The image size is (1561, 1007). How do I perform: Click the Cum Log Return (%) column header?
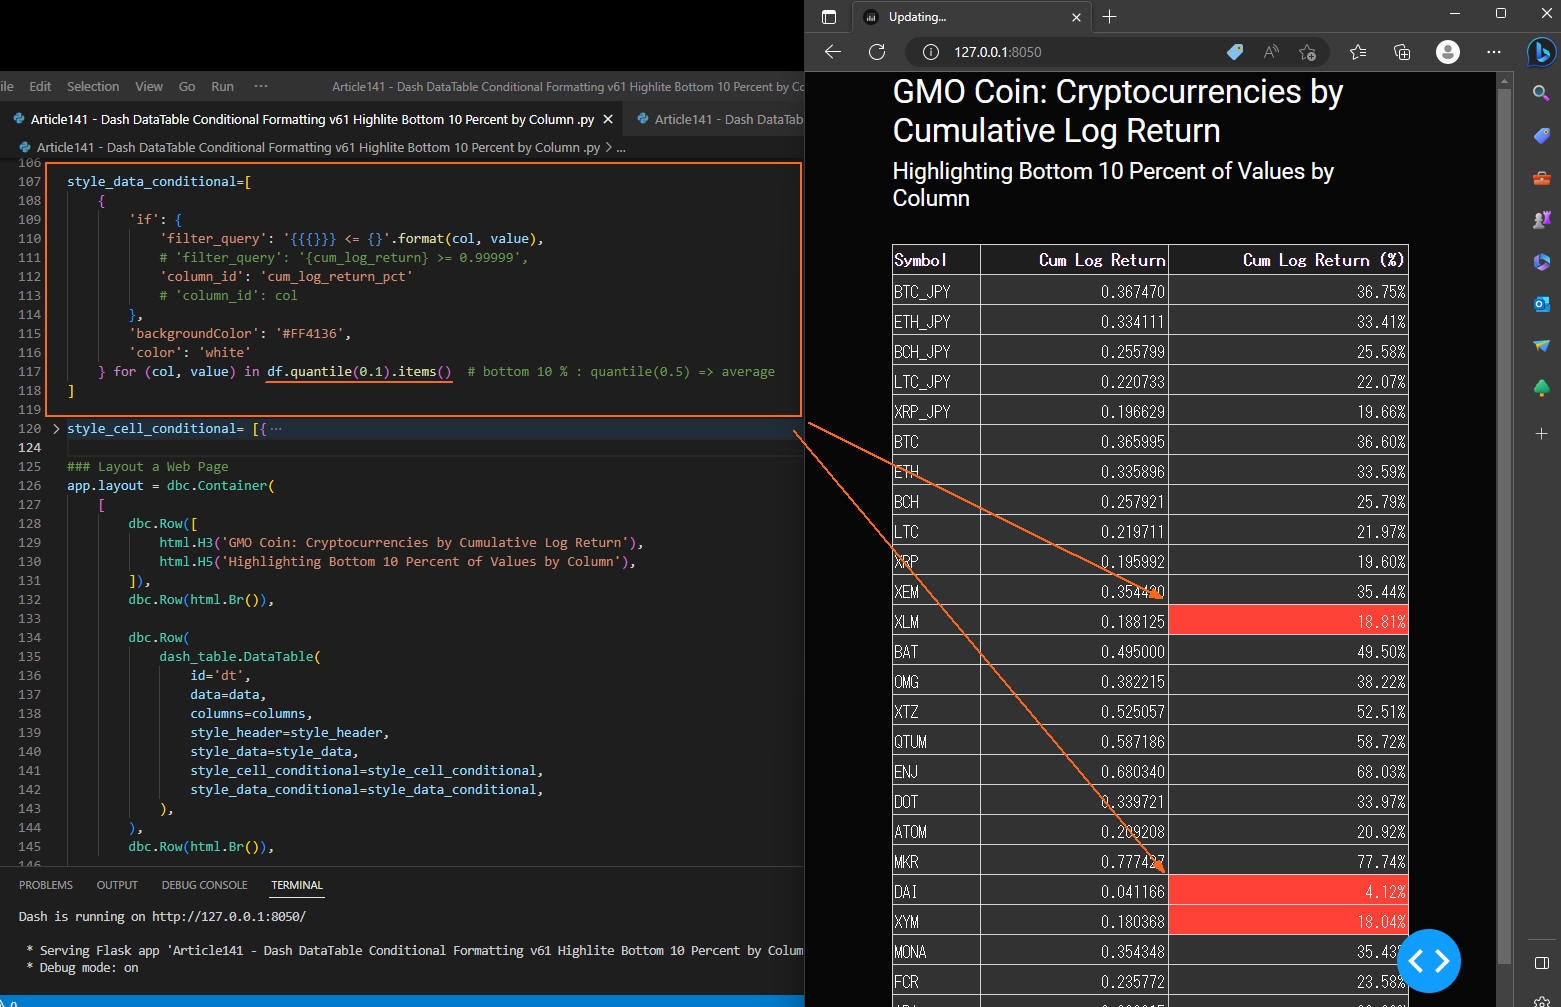1288,260
